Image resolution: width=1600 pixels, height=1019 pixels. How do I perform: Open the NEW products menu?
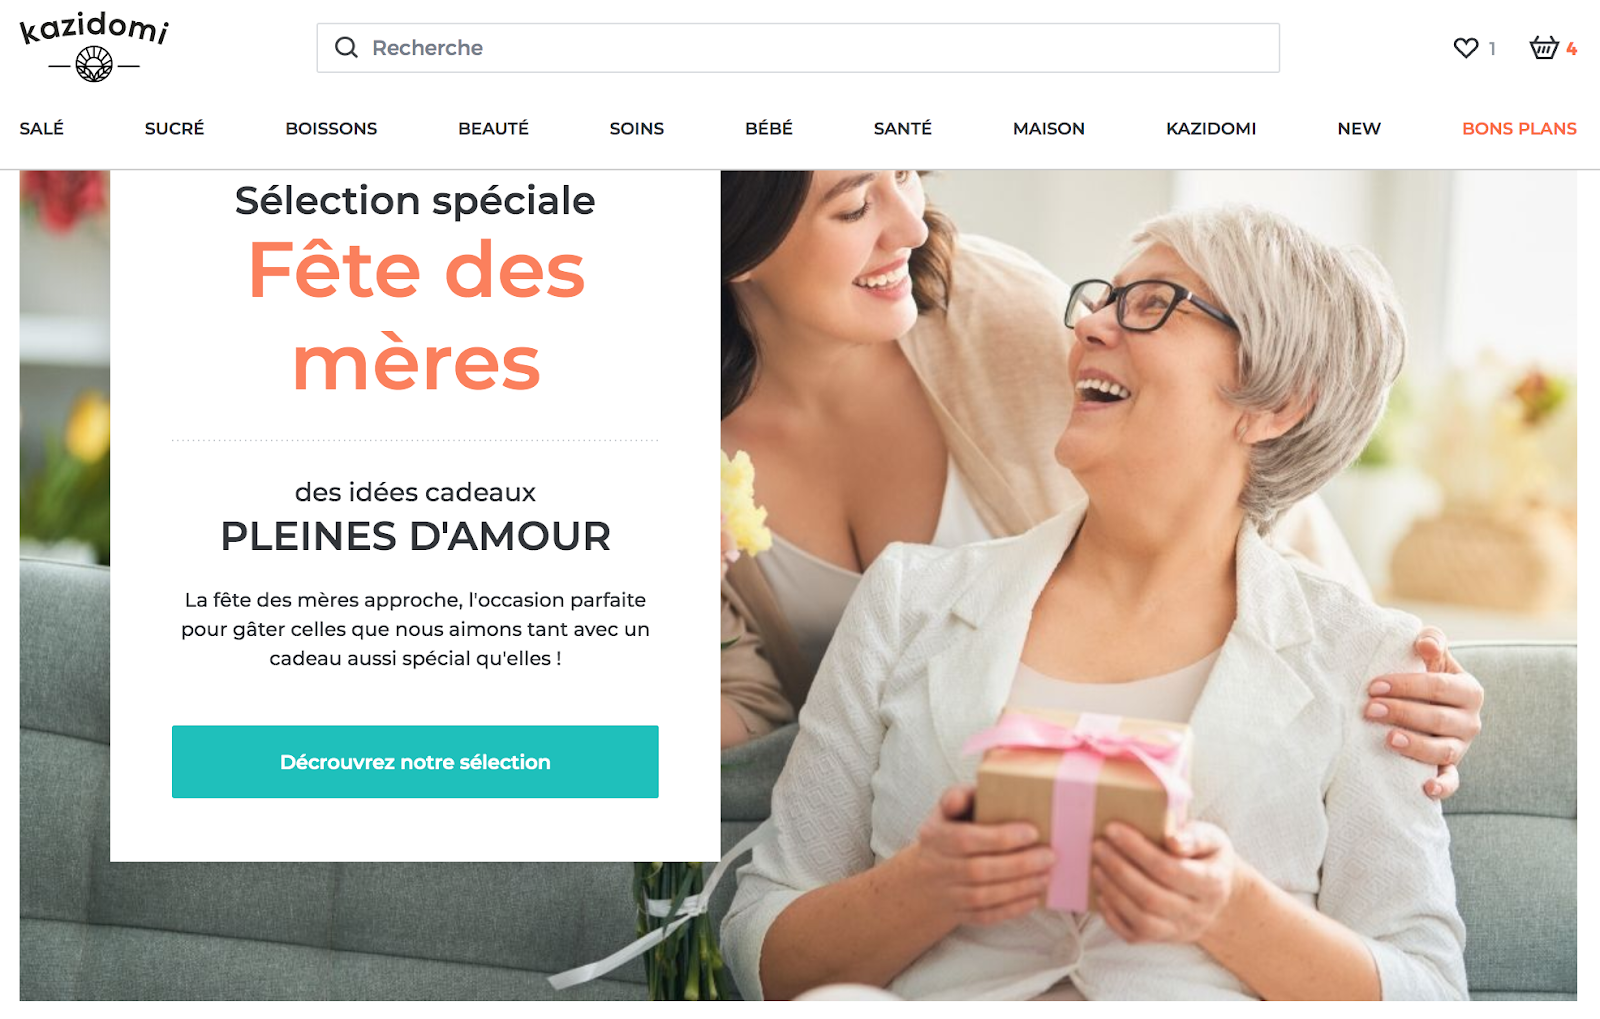(1359, 128)
